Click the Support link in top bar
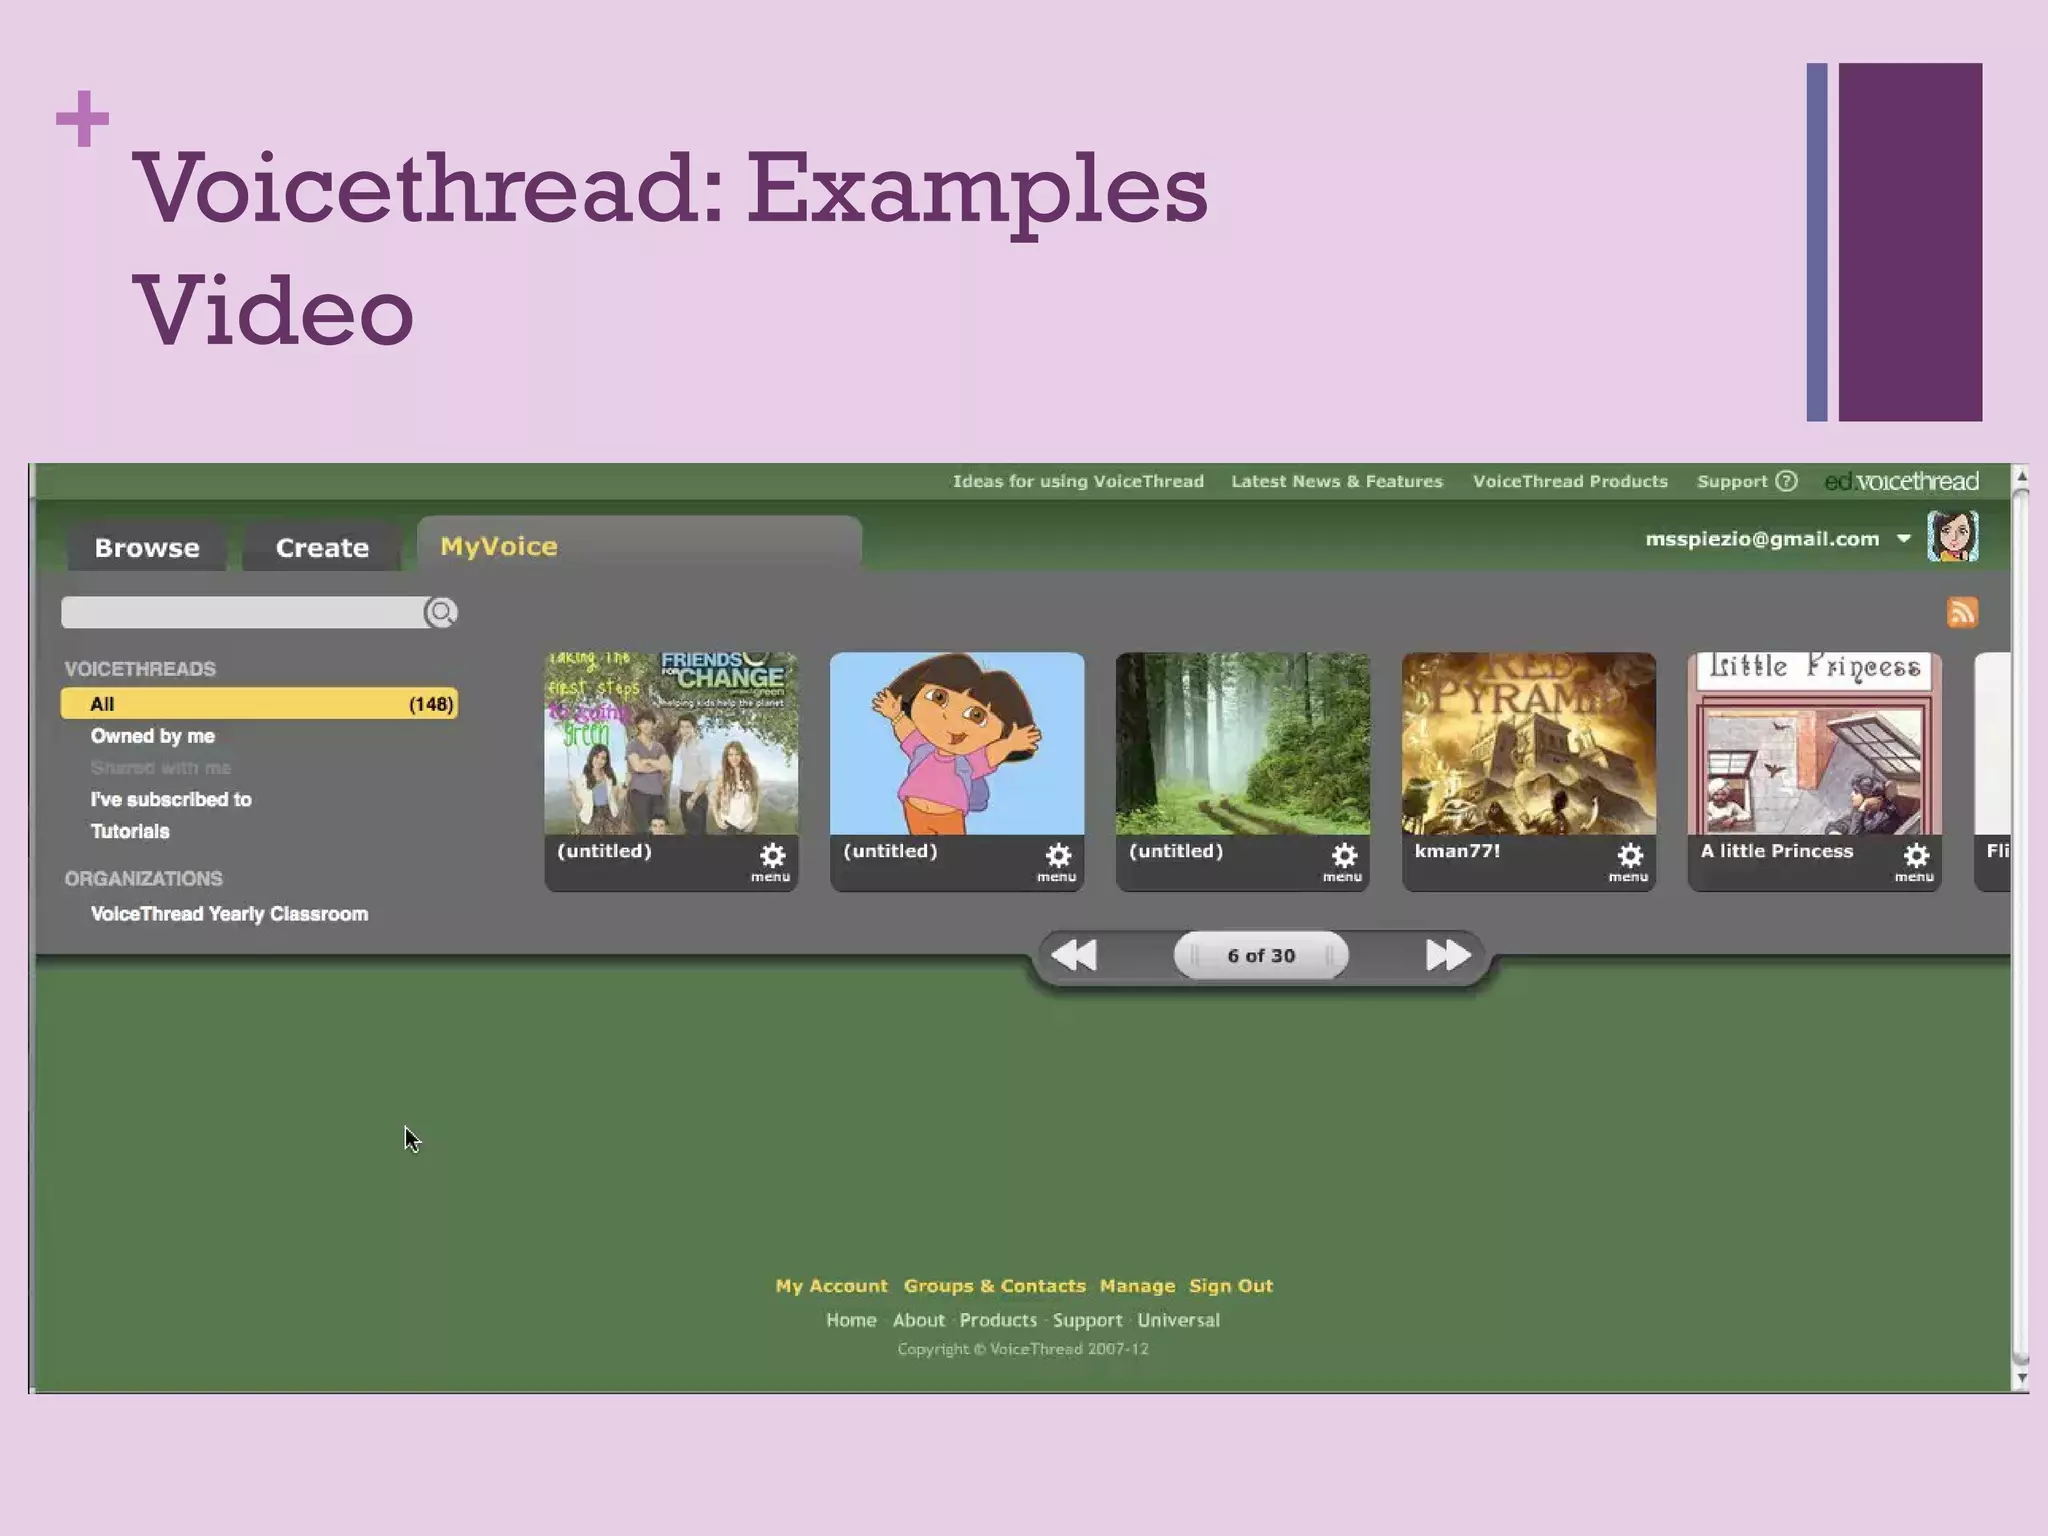 point(1732,481)
